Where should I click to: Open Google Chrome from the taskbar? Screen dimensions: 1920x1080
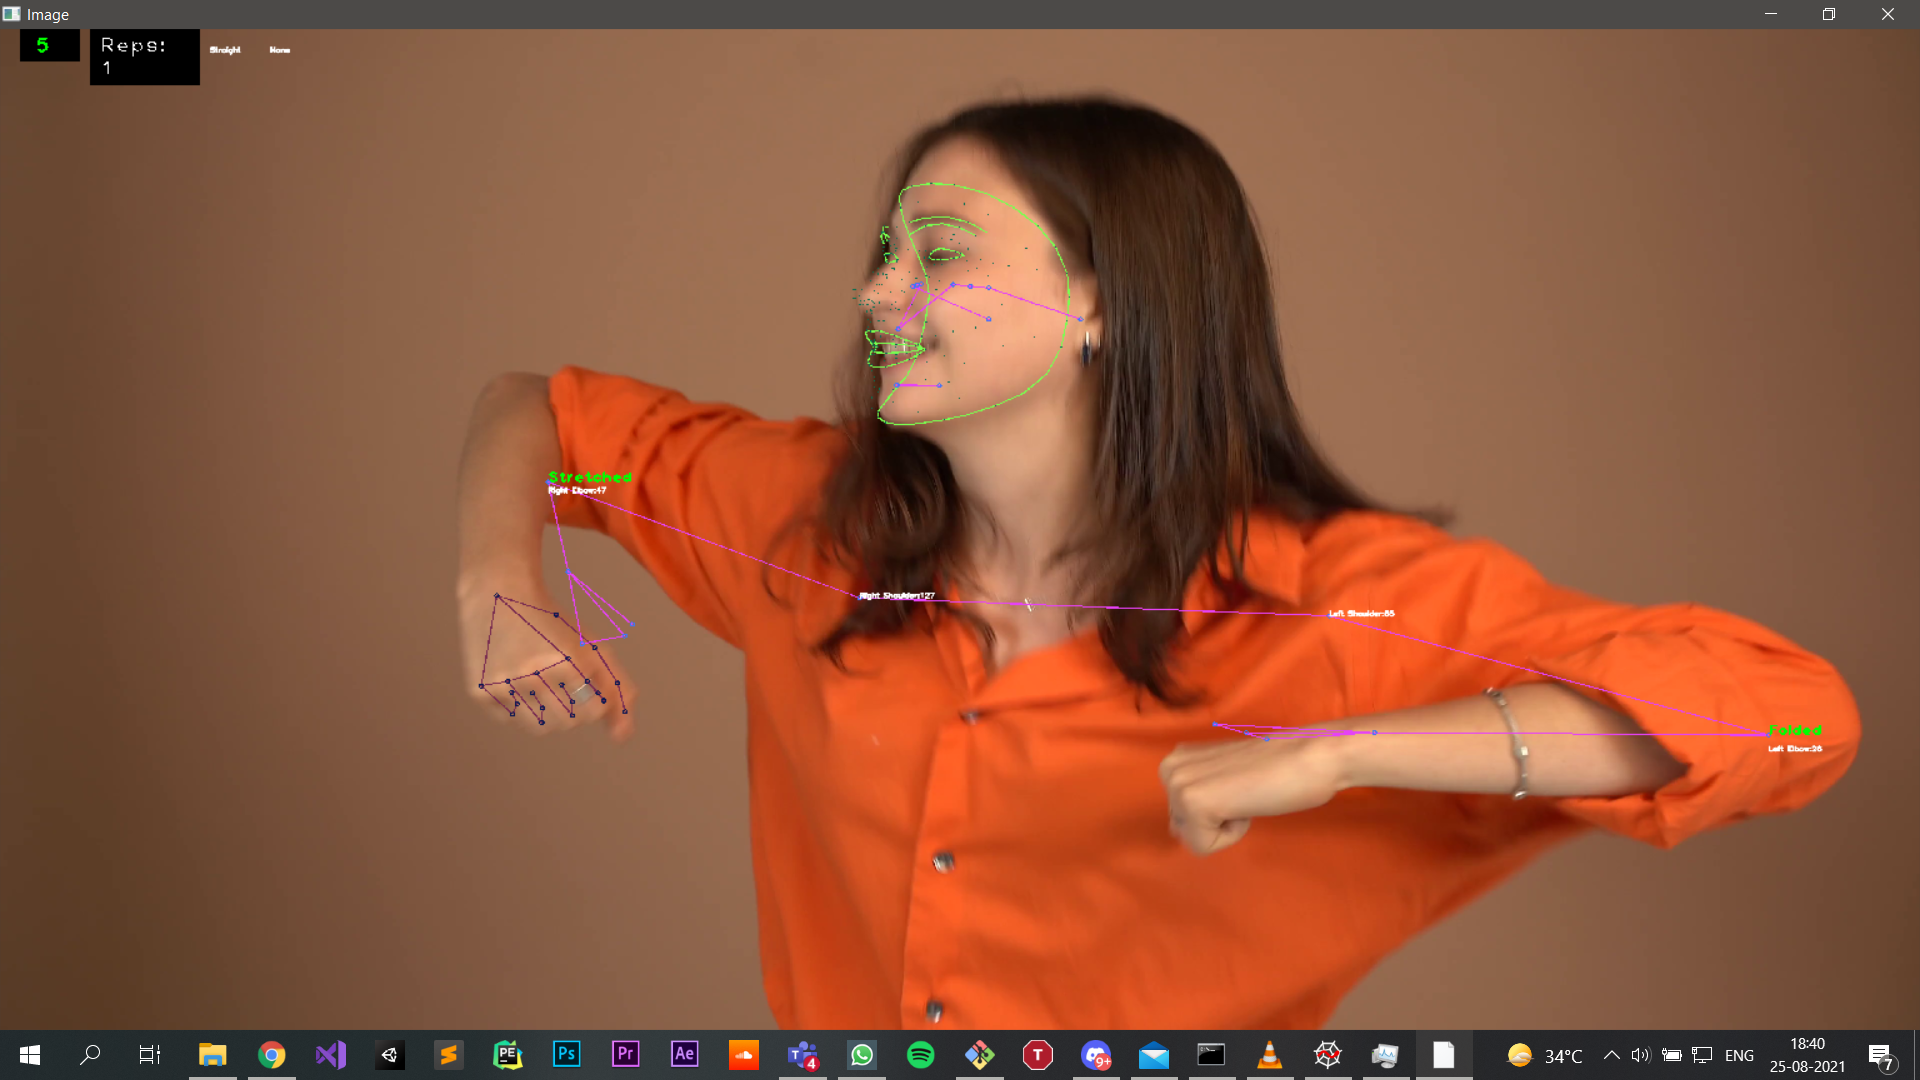click(272, 1054)
